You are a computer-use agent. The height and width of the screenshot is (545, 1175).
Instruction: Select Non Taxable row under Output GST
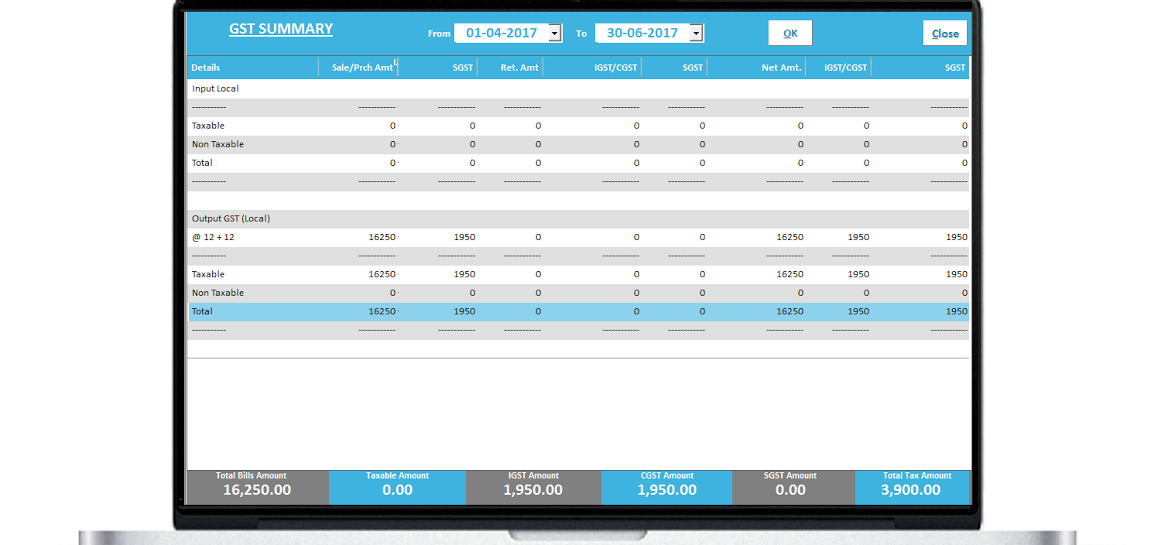[579, 293]
